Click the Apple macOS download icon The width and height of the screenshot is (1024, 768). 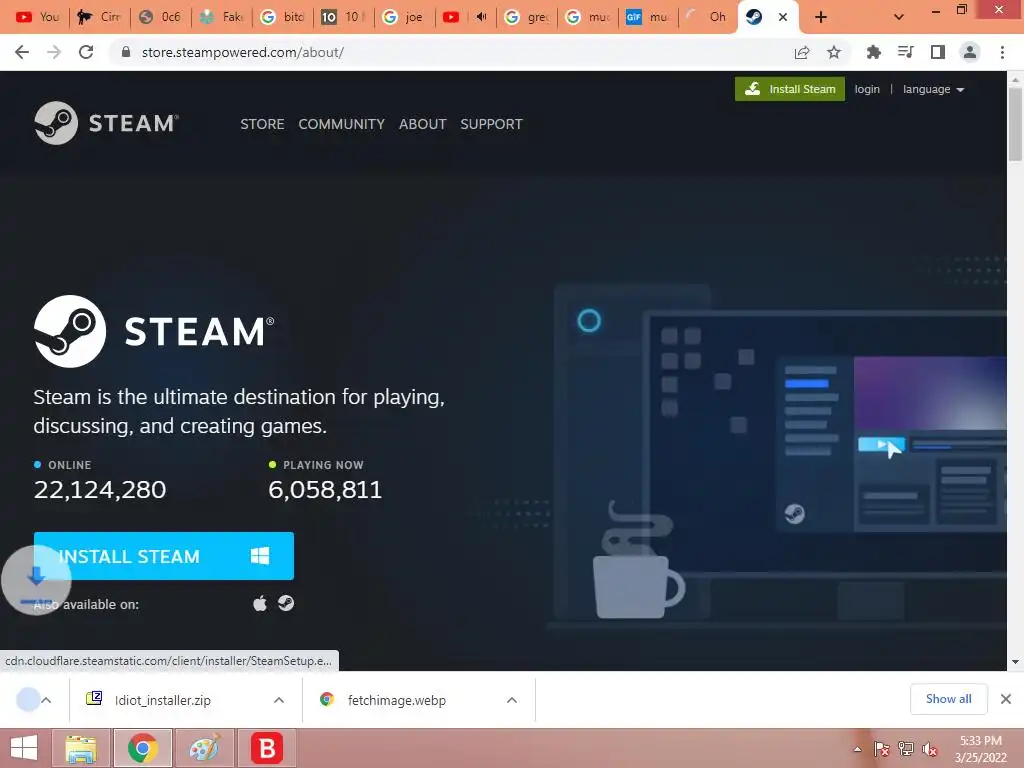[260, 603]
